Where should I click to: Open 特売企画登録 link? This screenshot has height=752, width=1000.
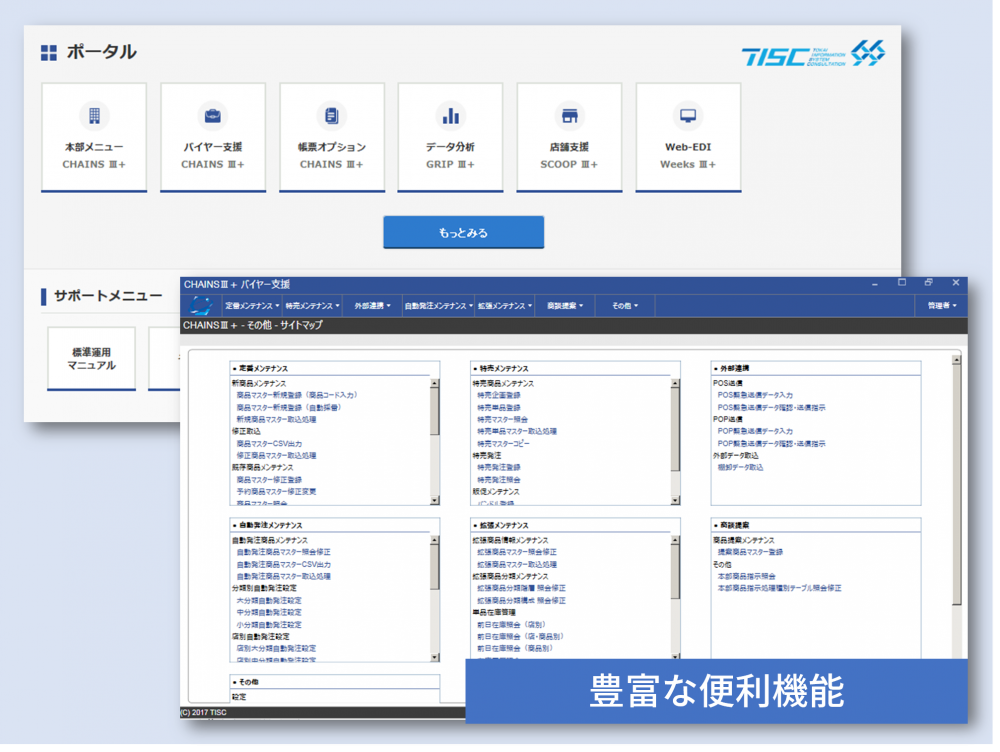click(499, 395)
